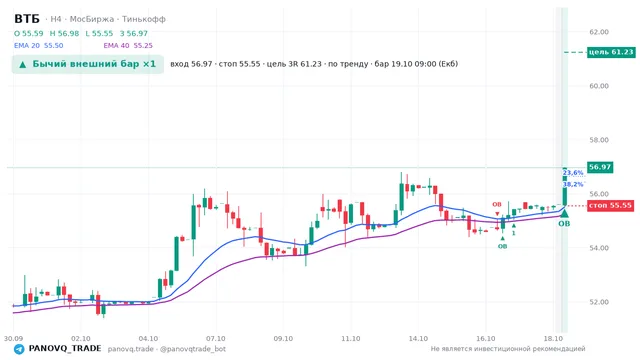Click the Не является инвестиционной рекомендацией disclaimer
Screen dimensions: 640x360
[508, 349]
